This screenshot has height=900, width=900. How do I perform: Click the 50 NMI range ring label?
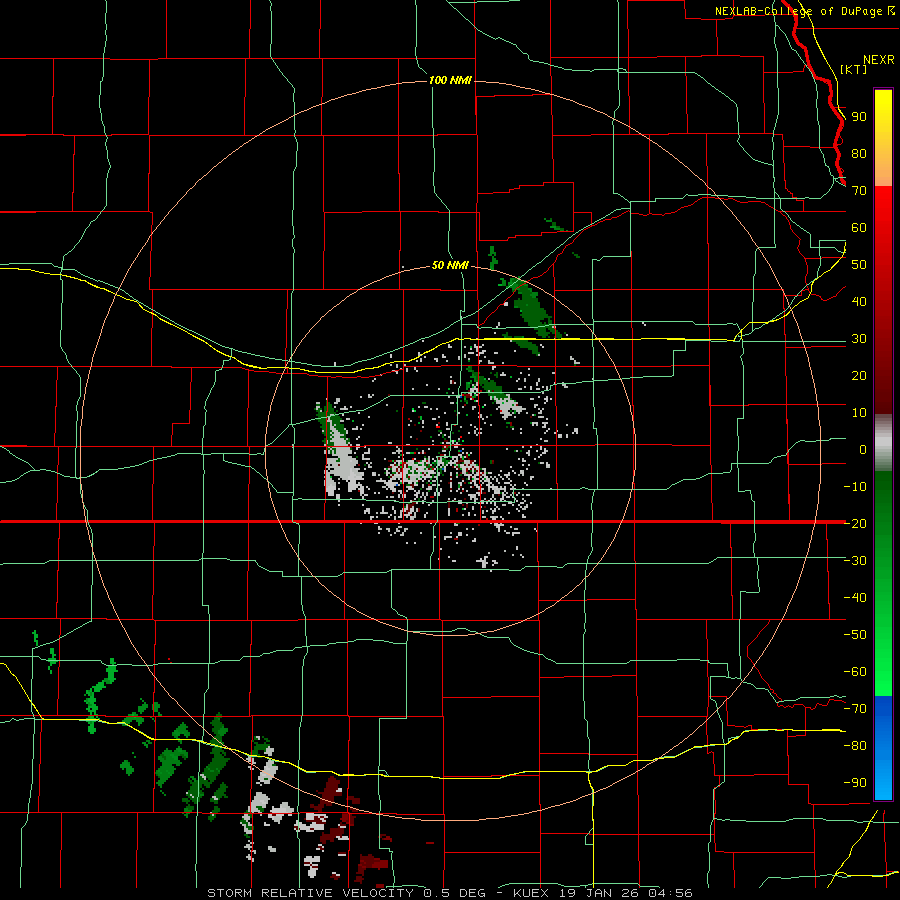click(x=450, y=265)
